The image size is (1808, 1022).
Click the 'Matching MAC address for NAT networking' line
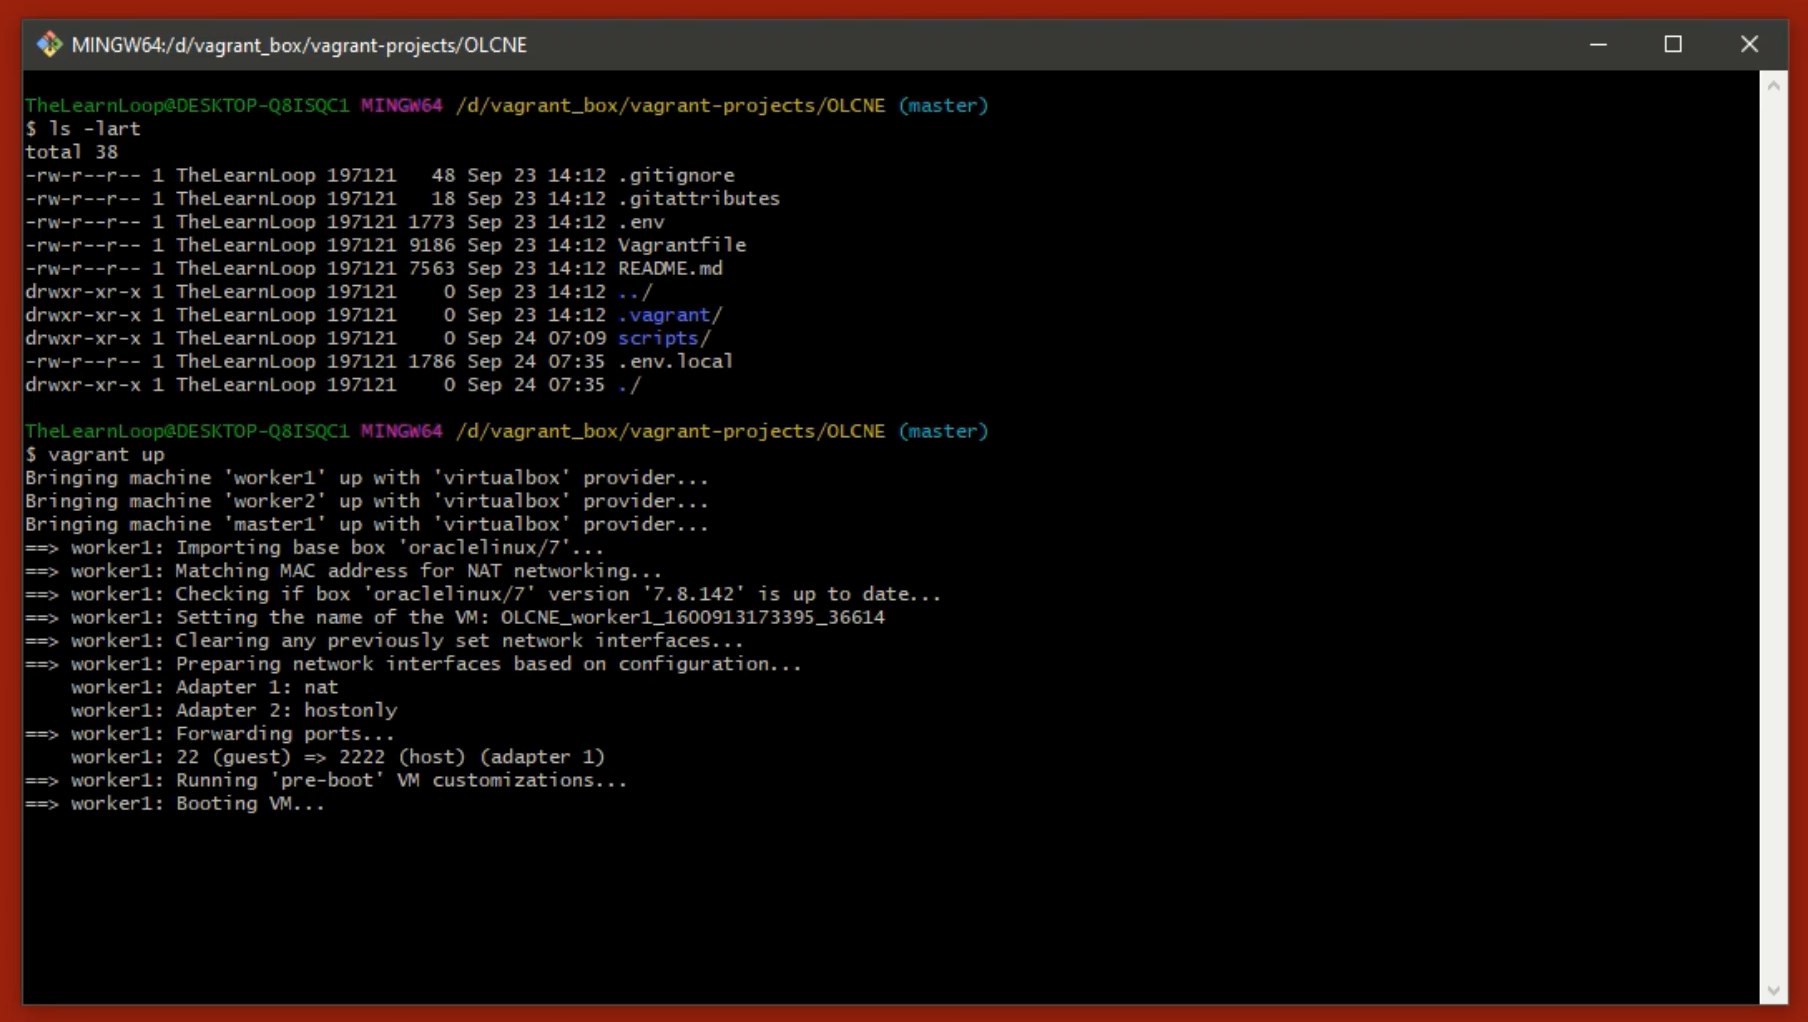[344, 570]
